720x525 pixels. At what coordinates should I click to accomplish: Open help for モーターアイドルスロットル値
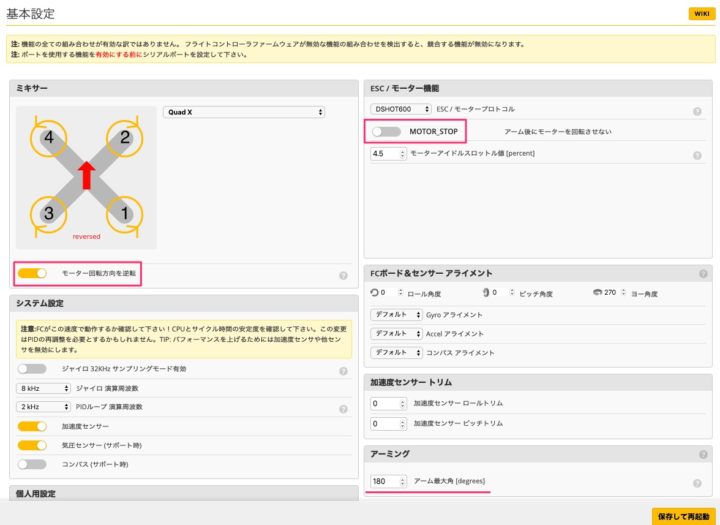[x=696, y=156]
